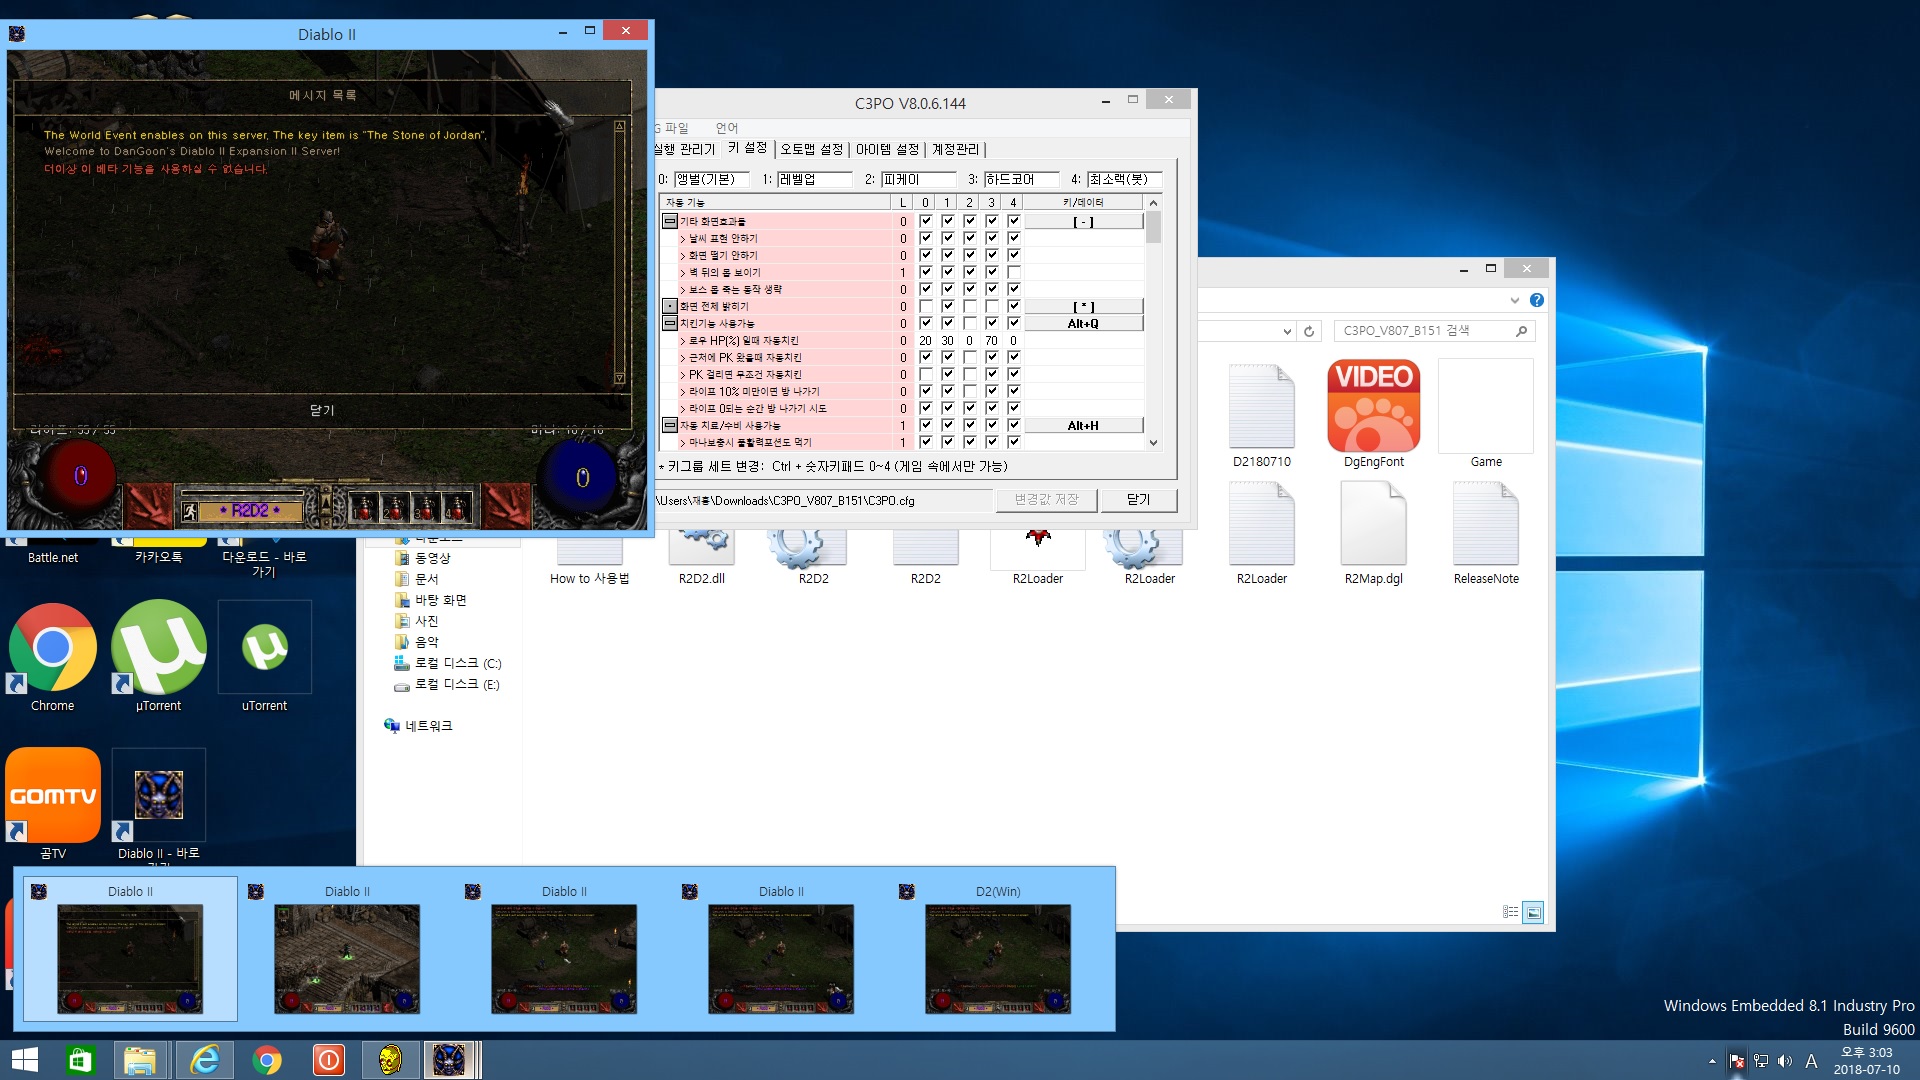Image resolution: width=1920 pixels, height=1080 pixels.
Task: Check column 2 for 치킨기능 사용가능
Action: 970,323
